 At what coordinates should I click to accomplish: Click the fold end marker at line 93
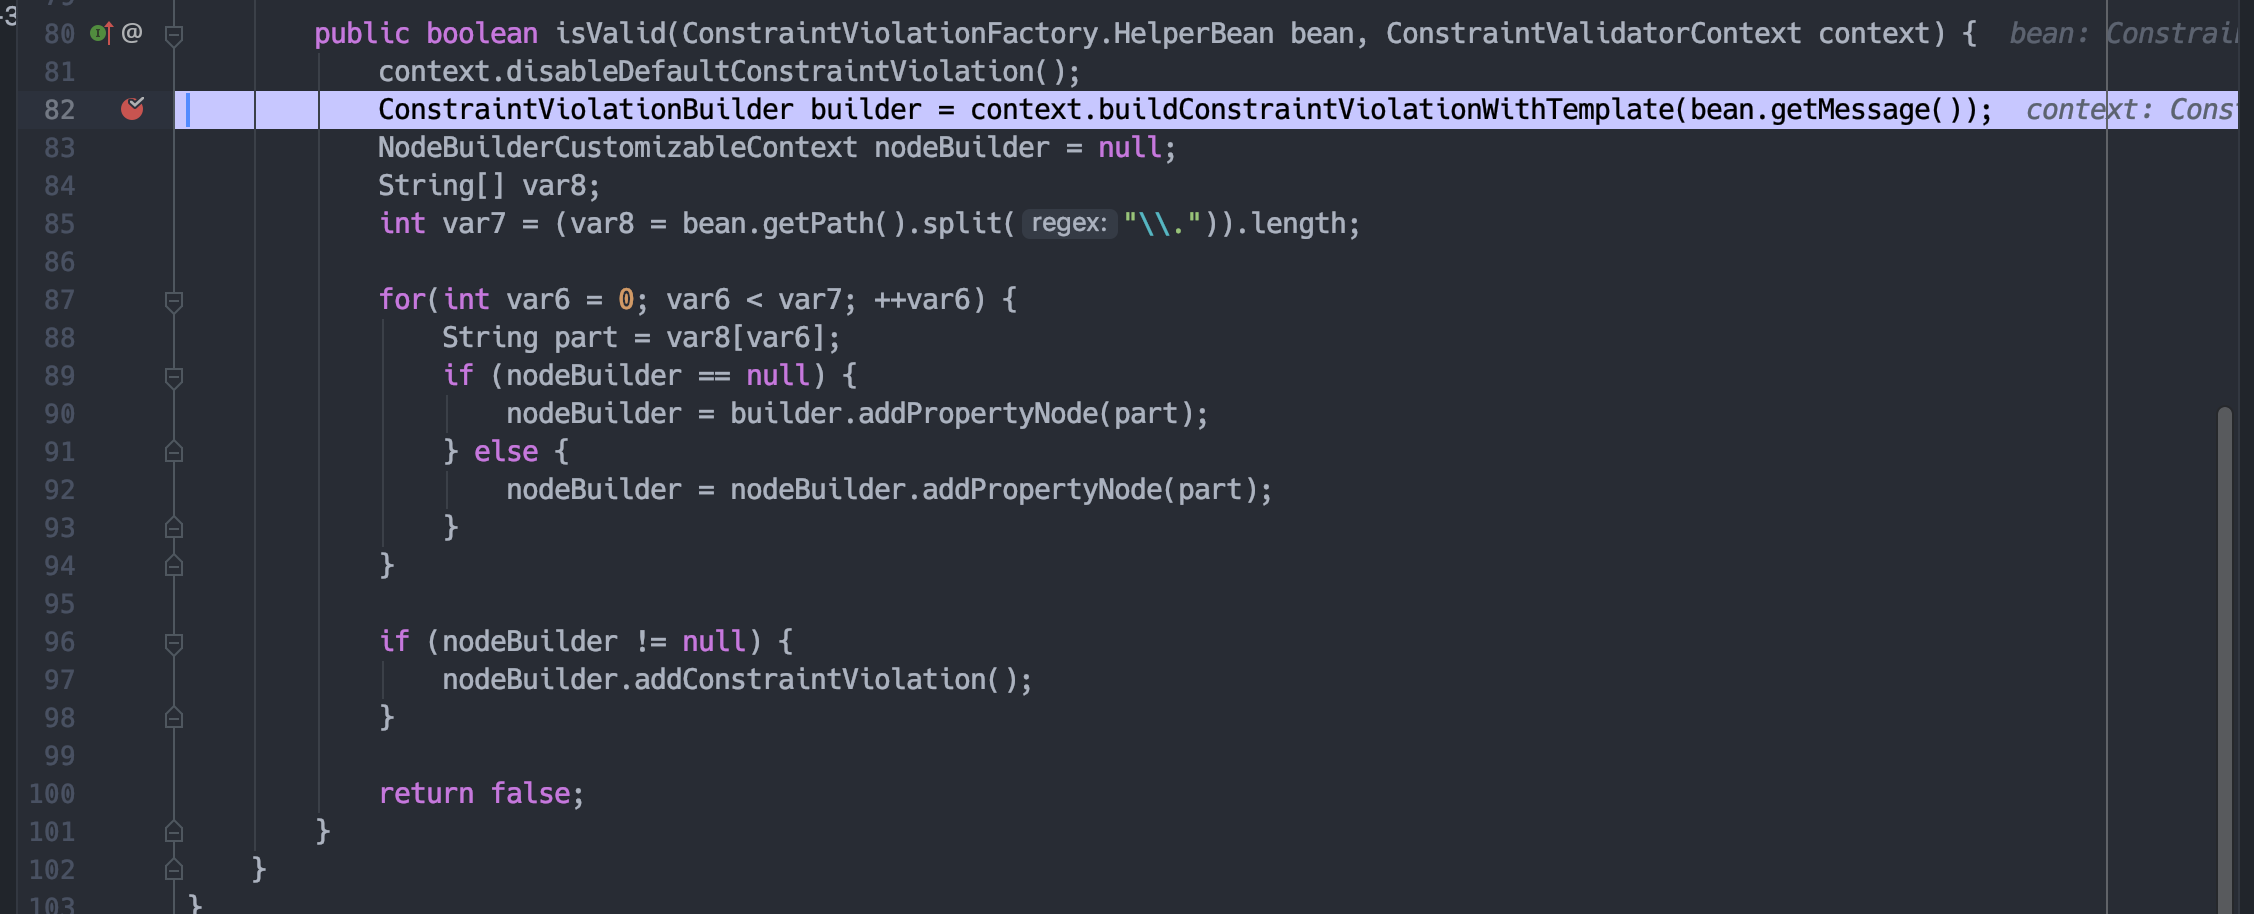tap(174, 527)
